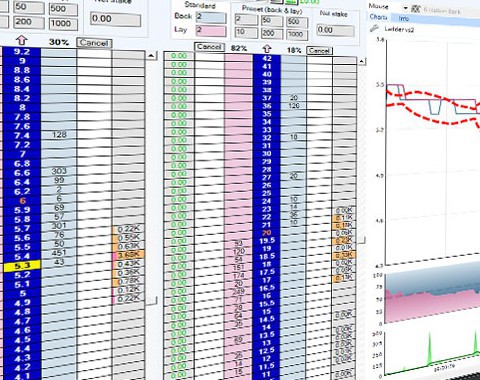
Task: Click the 19.5 price cell
Action: pyautogui.click(x=267, y=241)
